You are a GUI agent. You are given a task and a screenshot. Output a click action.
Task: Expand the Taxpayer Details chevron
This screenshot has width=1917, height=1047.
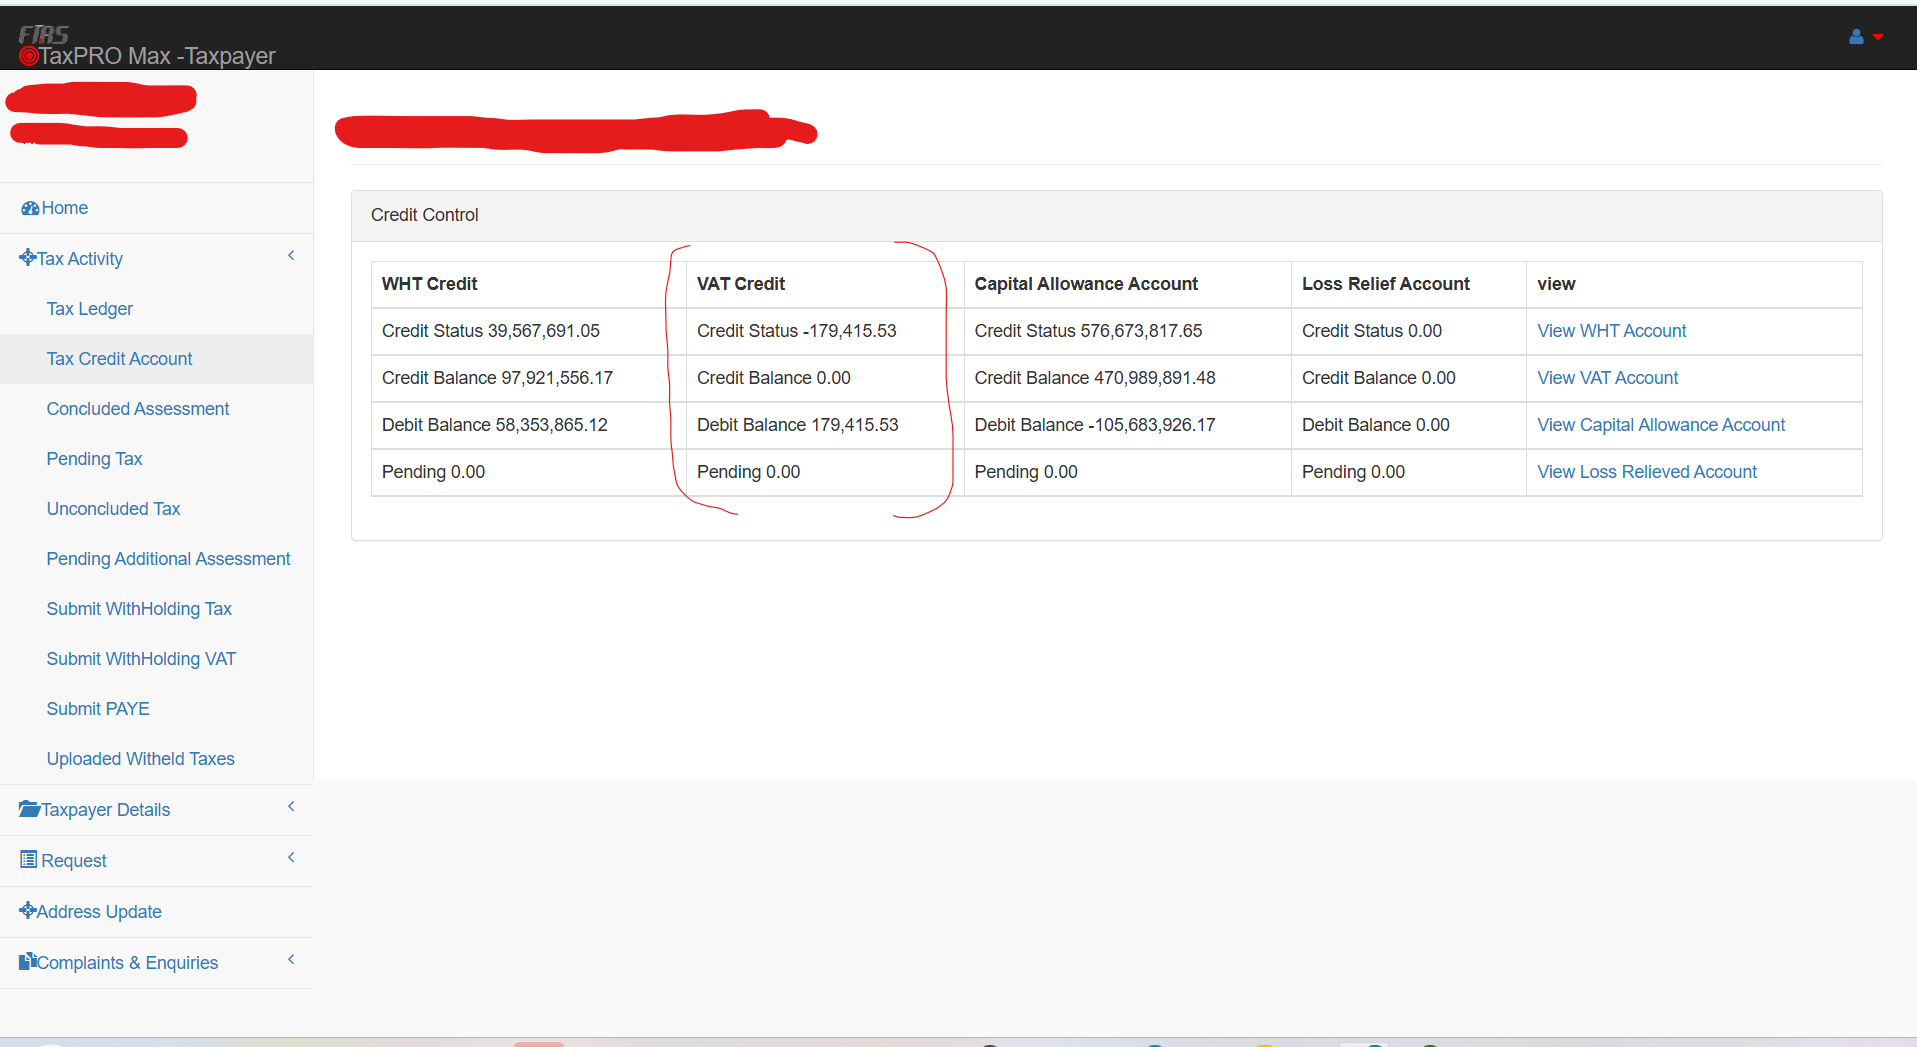tap(291, 807)
